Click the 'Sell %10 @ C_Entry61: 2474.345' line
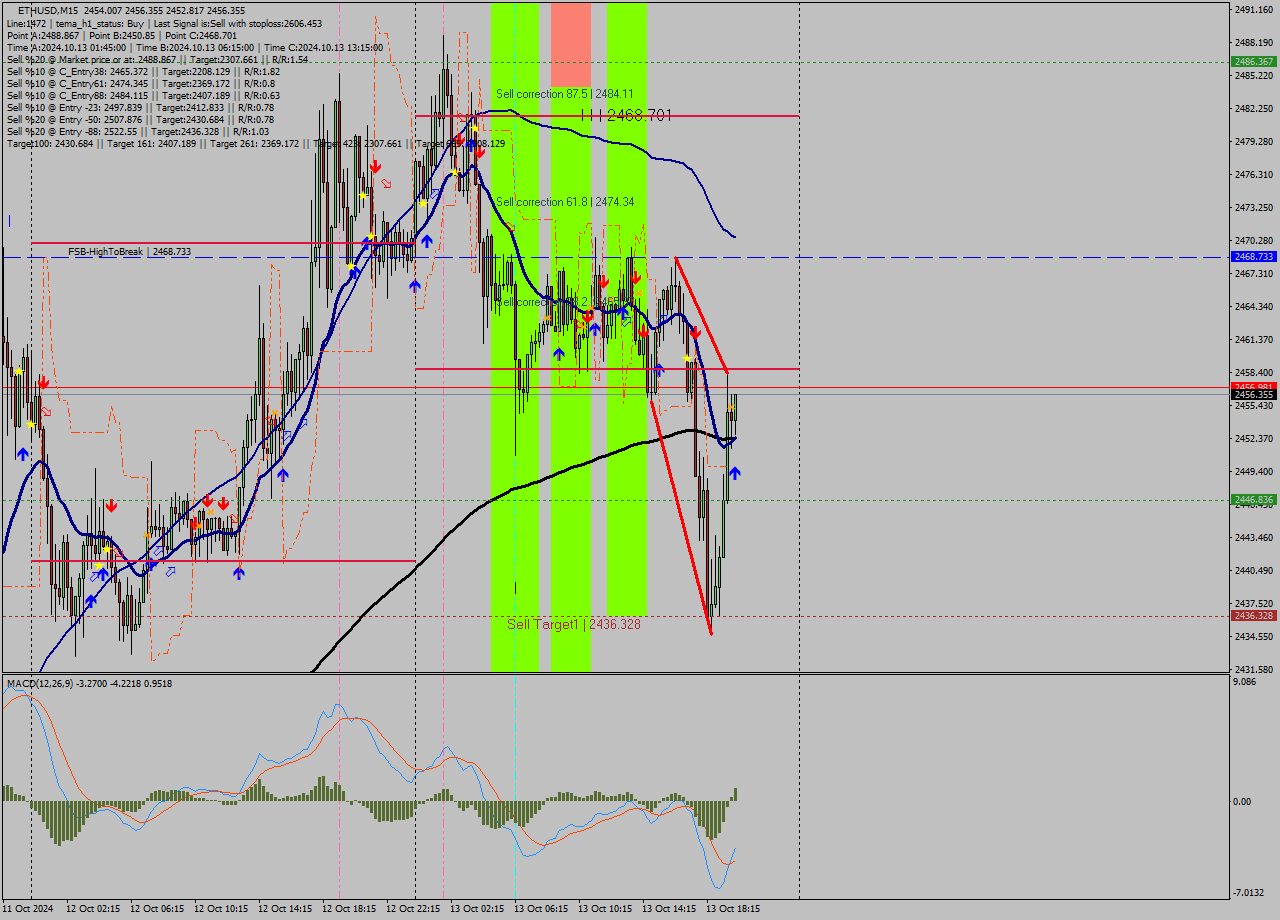 [141, 83]
